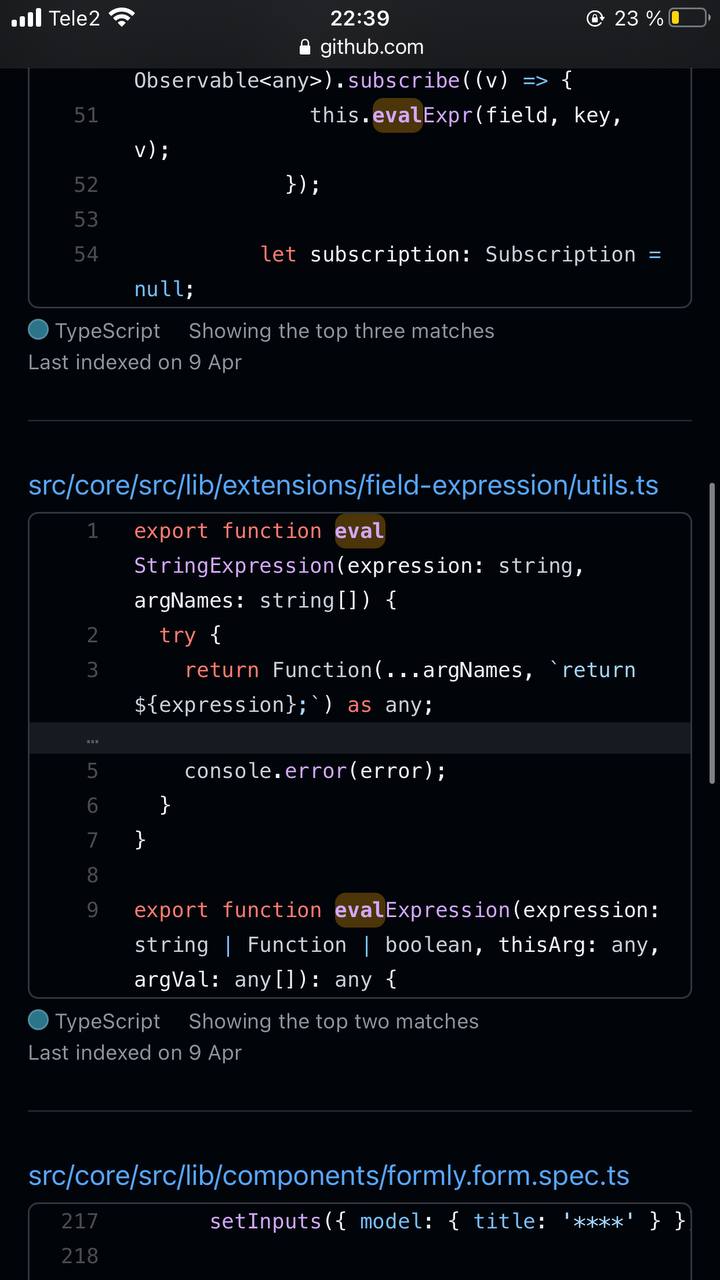This screenshot has height=1280, width=720.
Task: Tap the 22:39 clock in status bar
Action: pyautogui.click(x=359, y=18)
